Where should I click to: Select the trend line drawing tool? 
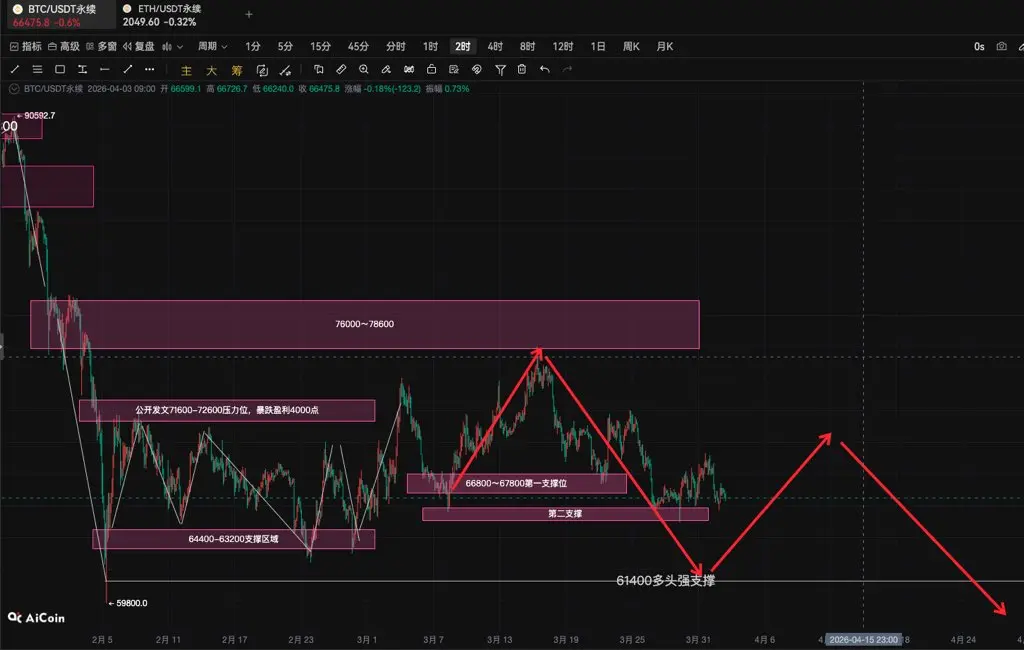15,69
